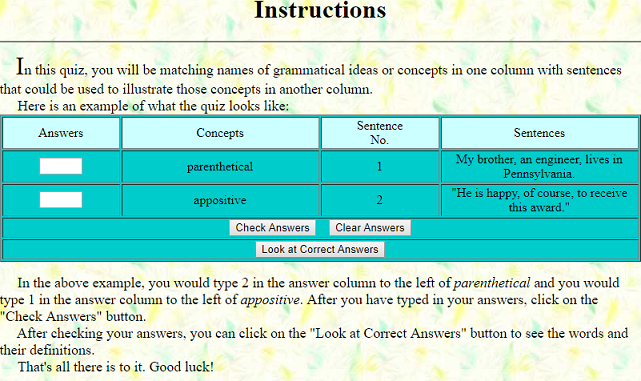Click the Sentences column header
The image size is (641, 381).
[539, 133]
